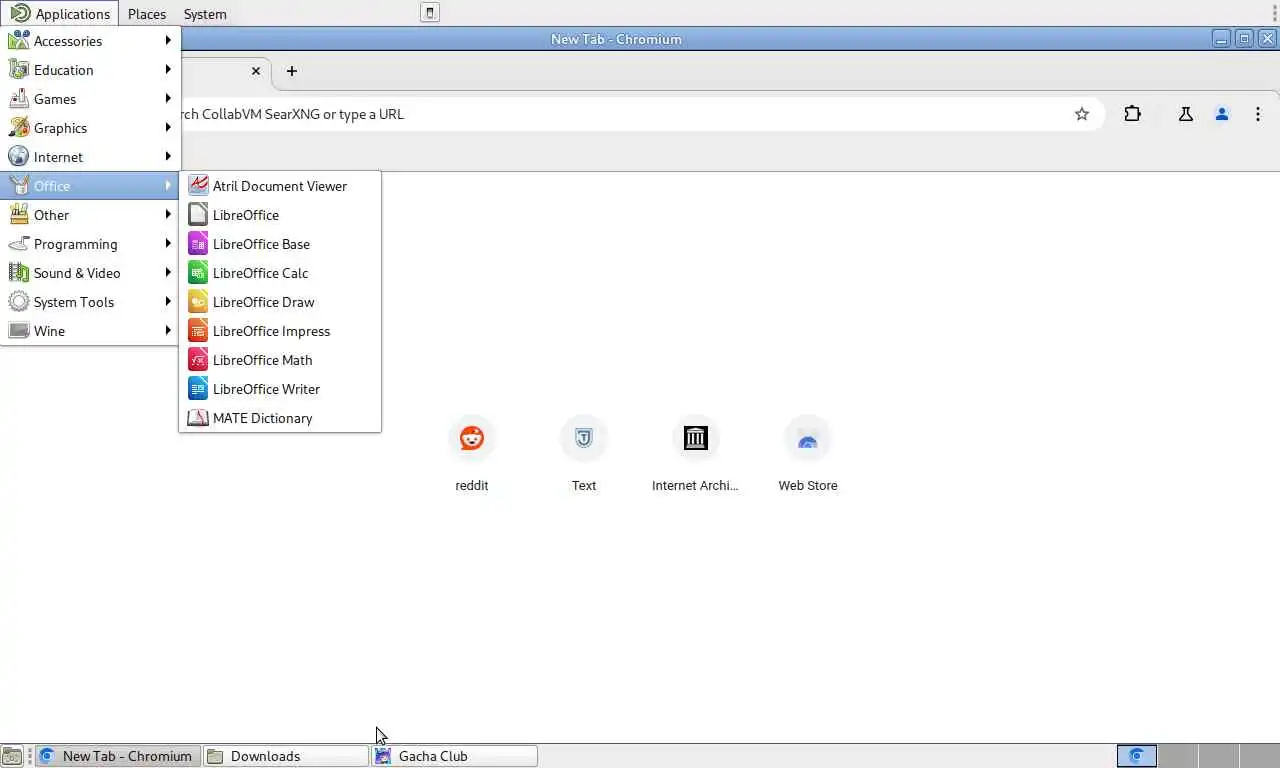Open the Text shortcut tile
Screen dimensions: 1280x768
tap(584, 455)
